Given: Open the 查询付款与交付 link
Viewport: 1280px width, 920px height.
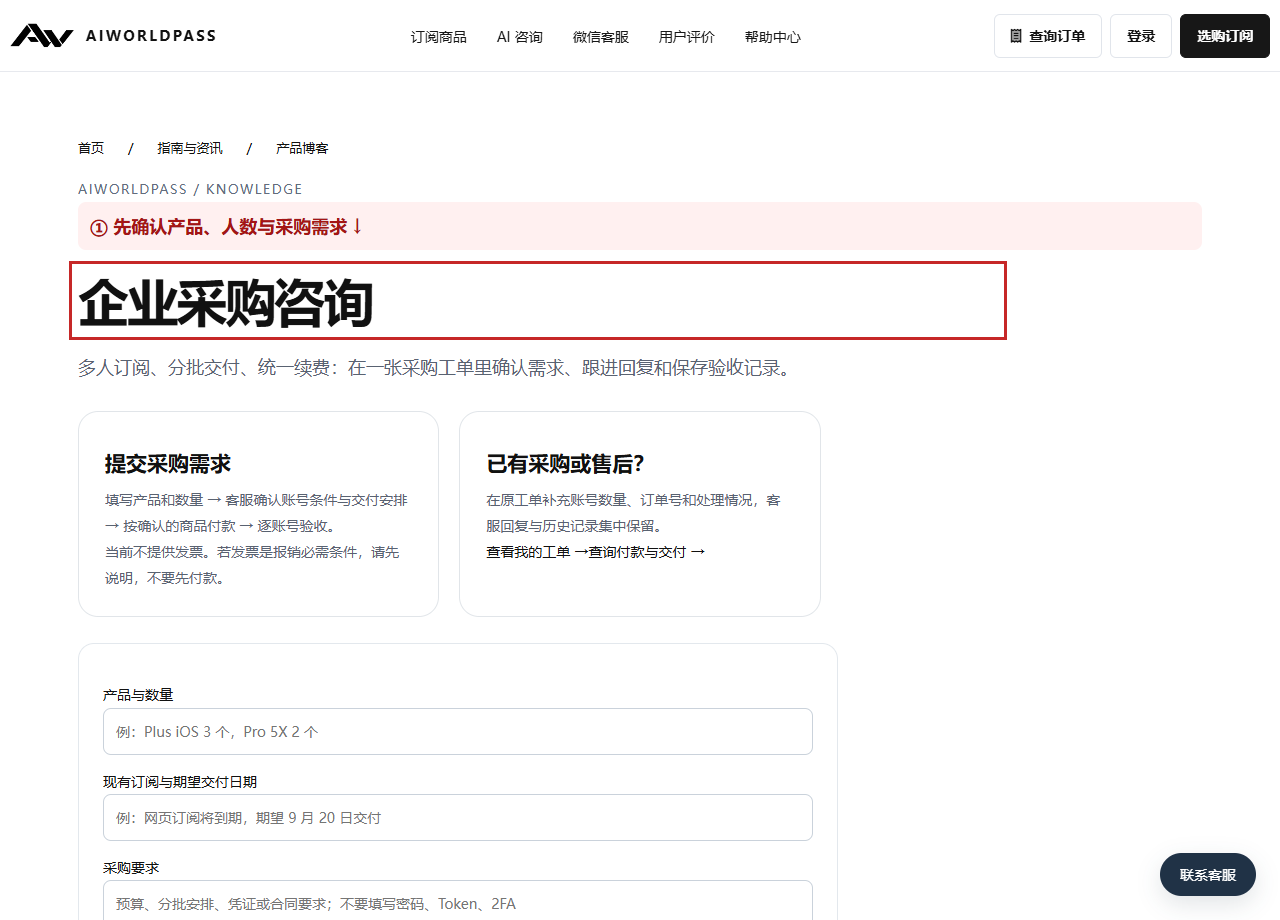Looking at the screenshot, I should click(x=646, y=552).
